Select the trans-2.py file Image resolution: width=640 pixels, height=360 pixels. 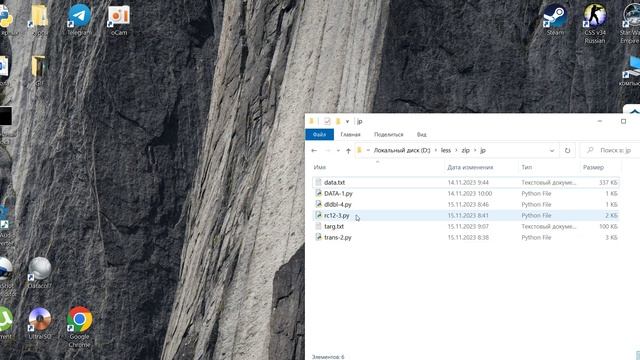coord(338,238)
